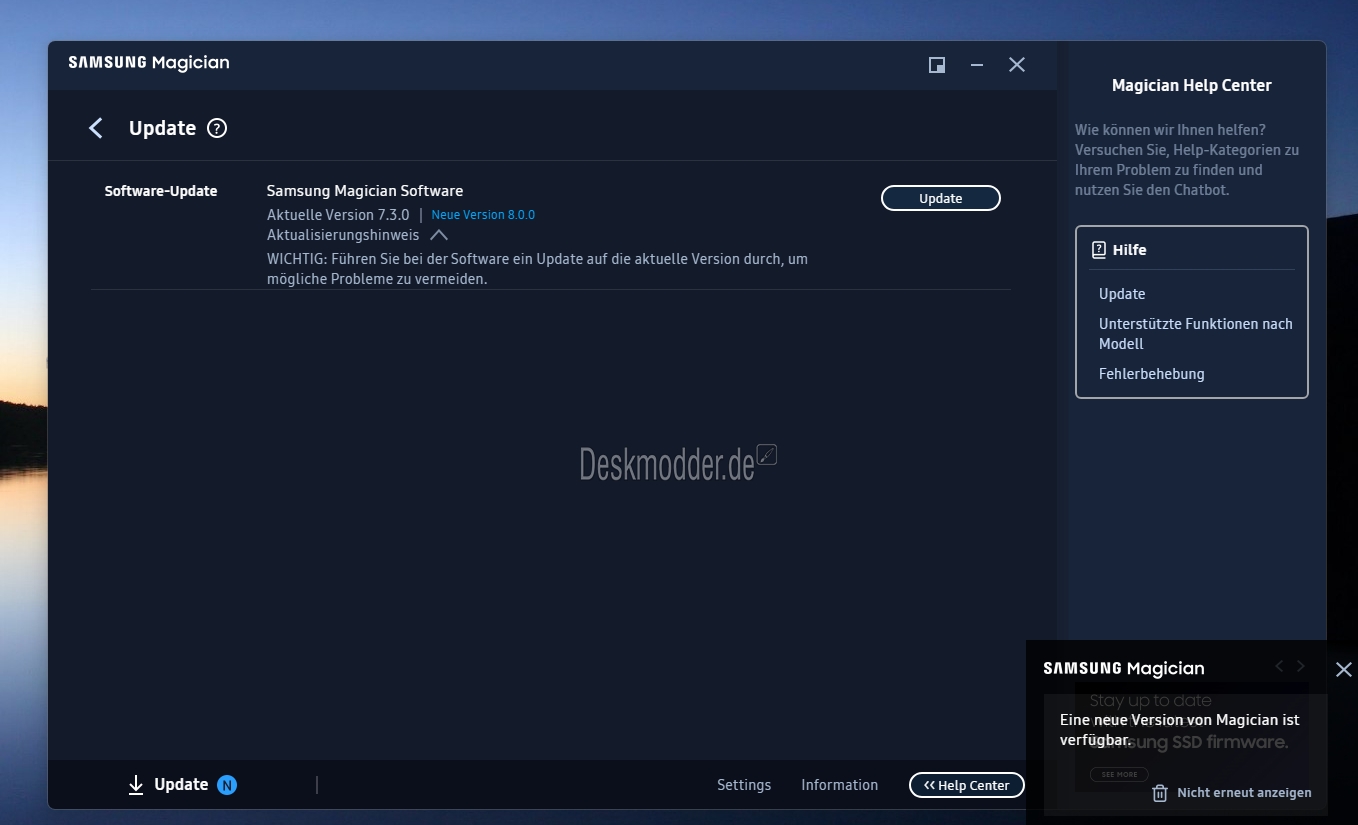Screen dimensions: 1358x825
Task: Click the Hilfe book icon
Action: [x=1098, y=250]
